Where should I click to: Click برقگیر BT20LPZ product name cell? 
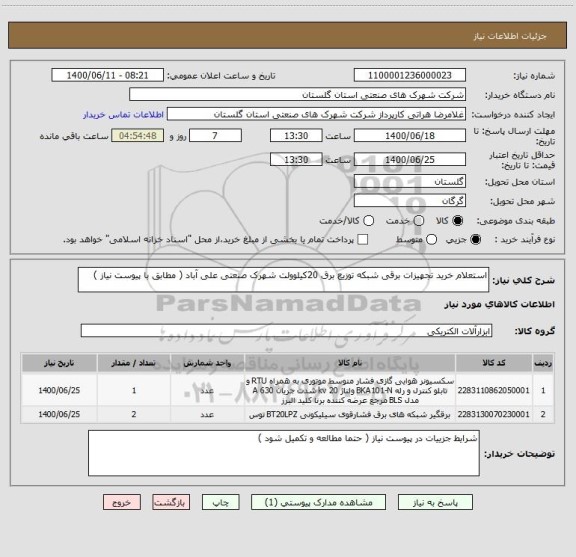[350, 414]
